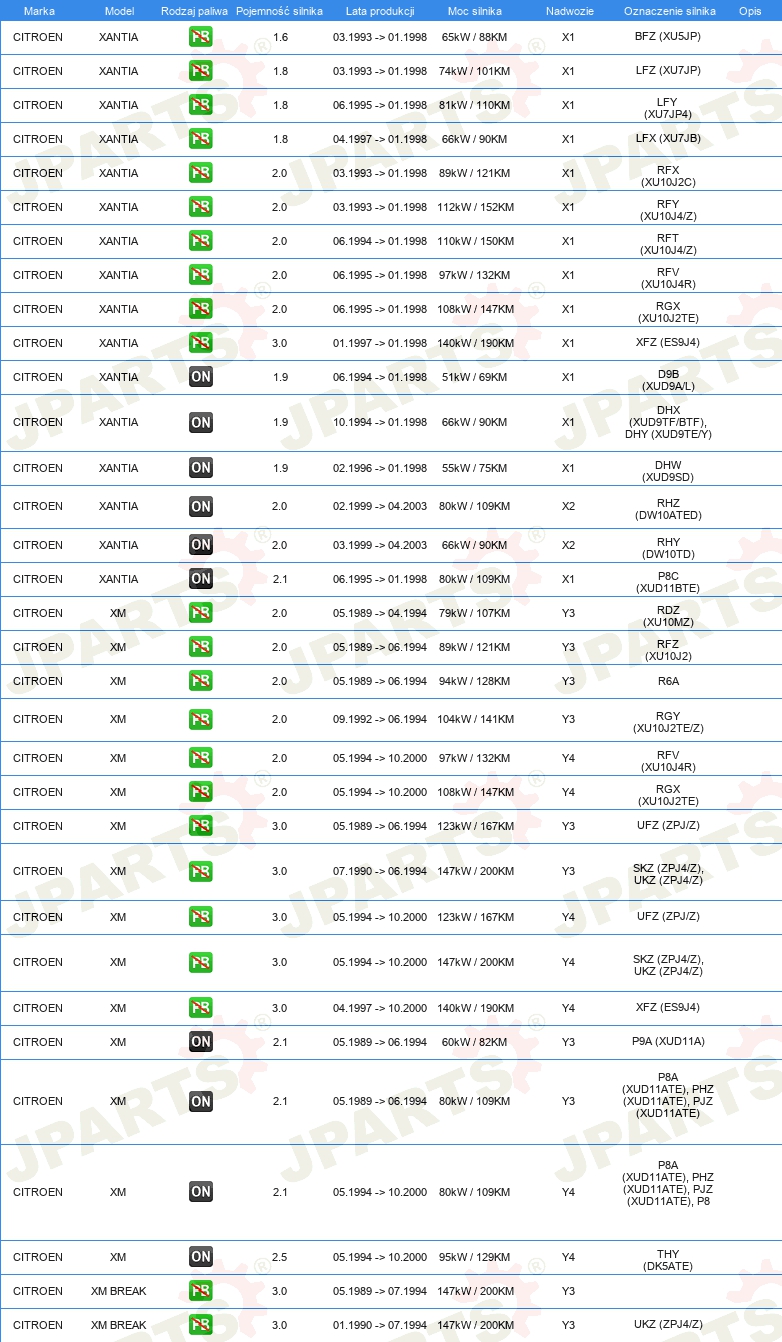The height and width of the screenshot is (1342, 782).
Task: Click the PB fuel icon in the BFZ (XU5JP) row
Action: (x=201, y=37)
